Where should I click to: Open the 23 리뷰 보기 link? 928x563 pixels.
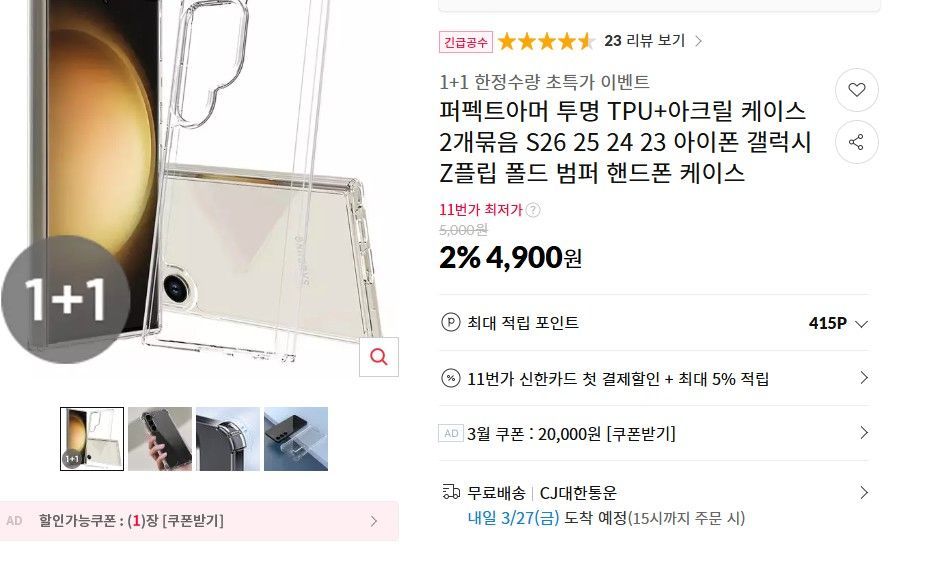coord(653,41)
